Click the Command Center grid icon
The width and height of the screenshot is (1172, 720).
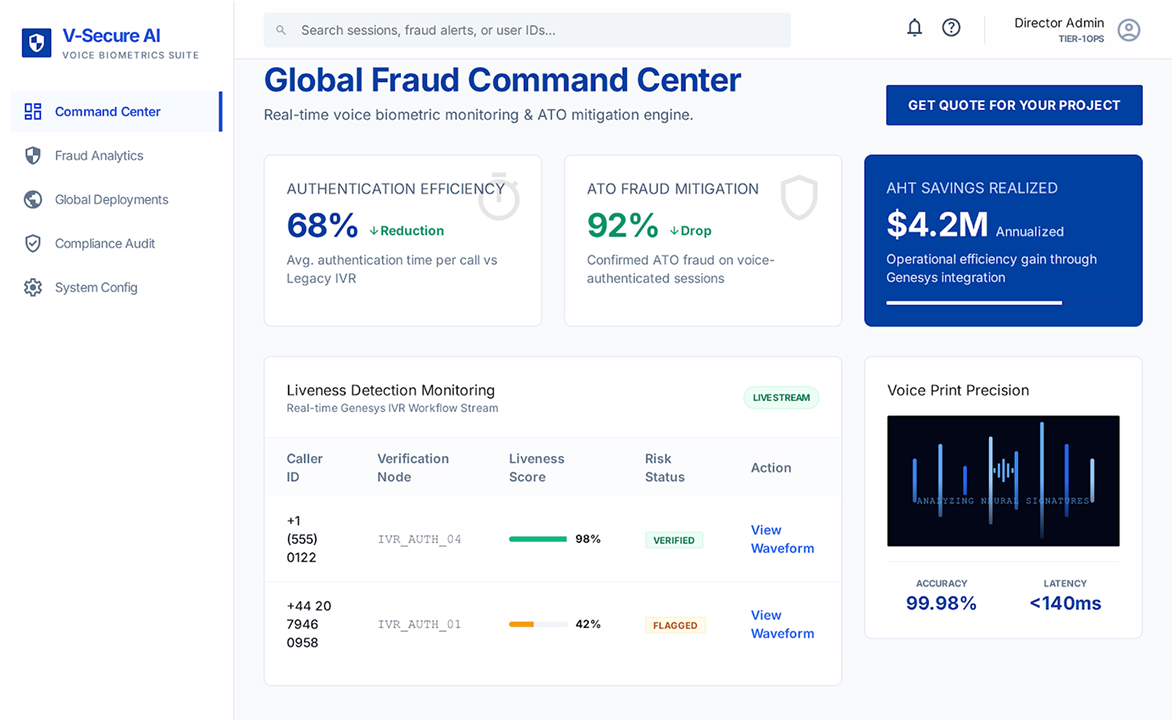click(x=33, y=111)
